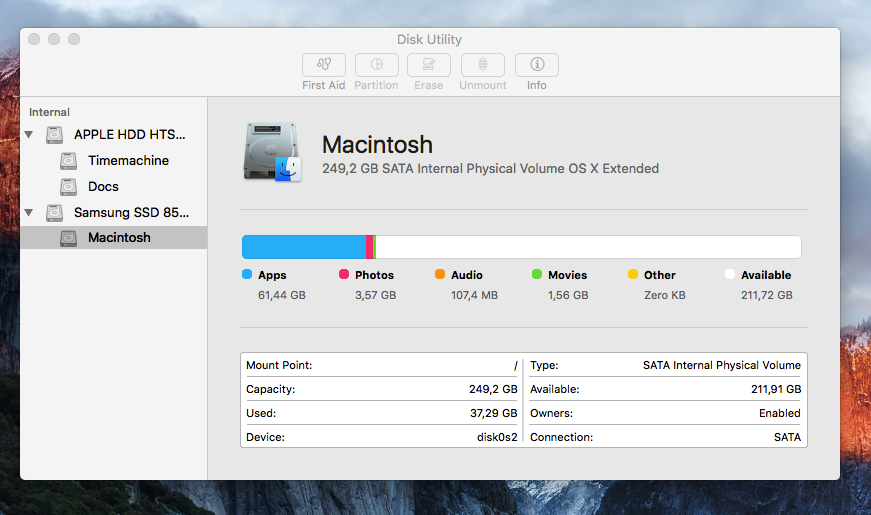Viewport: 871px width, 515px height.
Task: Click the APPLE HDD drive icon
Action: (54, 134)
